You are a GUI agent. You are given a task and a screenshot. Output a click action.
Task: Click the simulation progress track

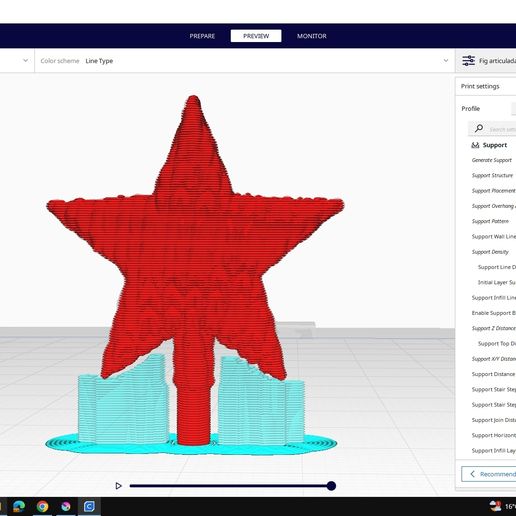coord(229,486)
